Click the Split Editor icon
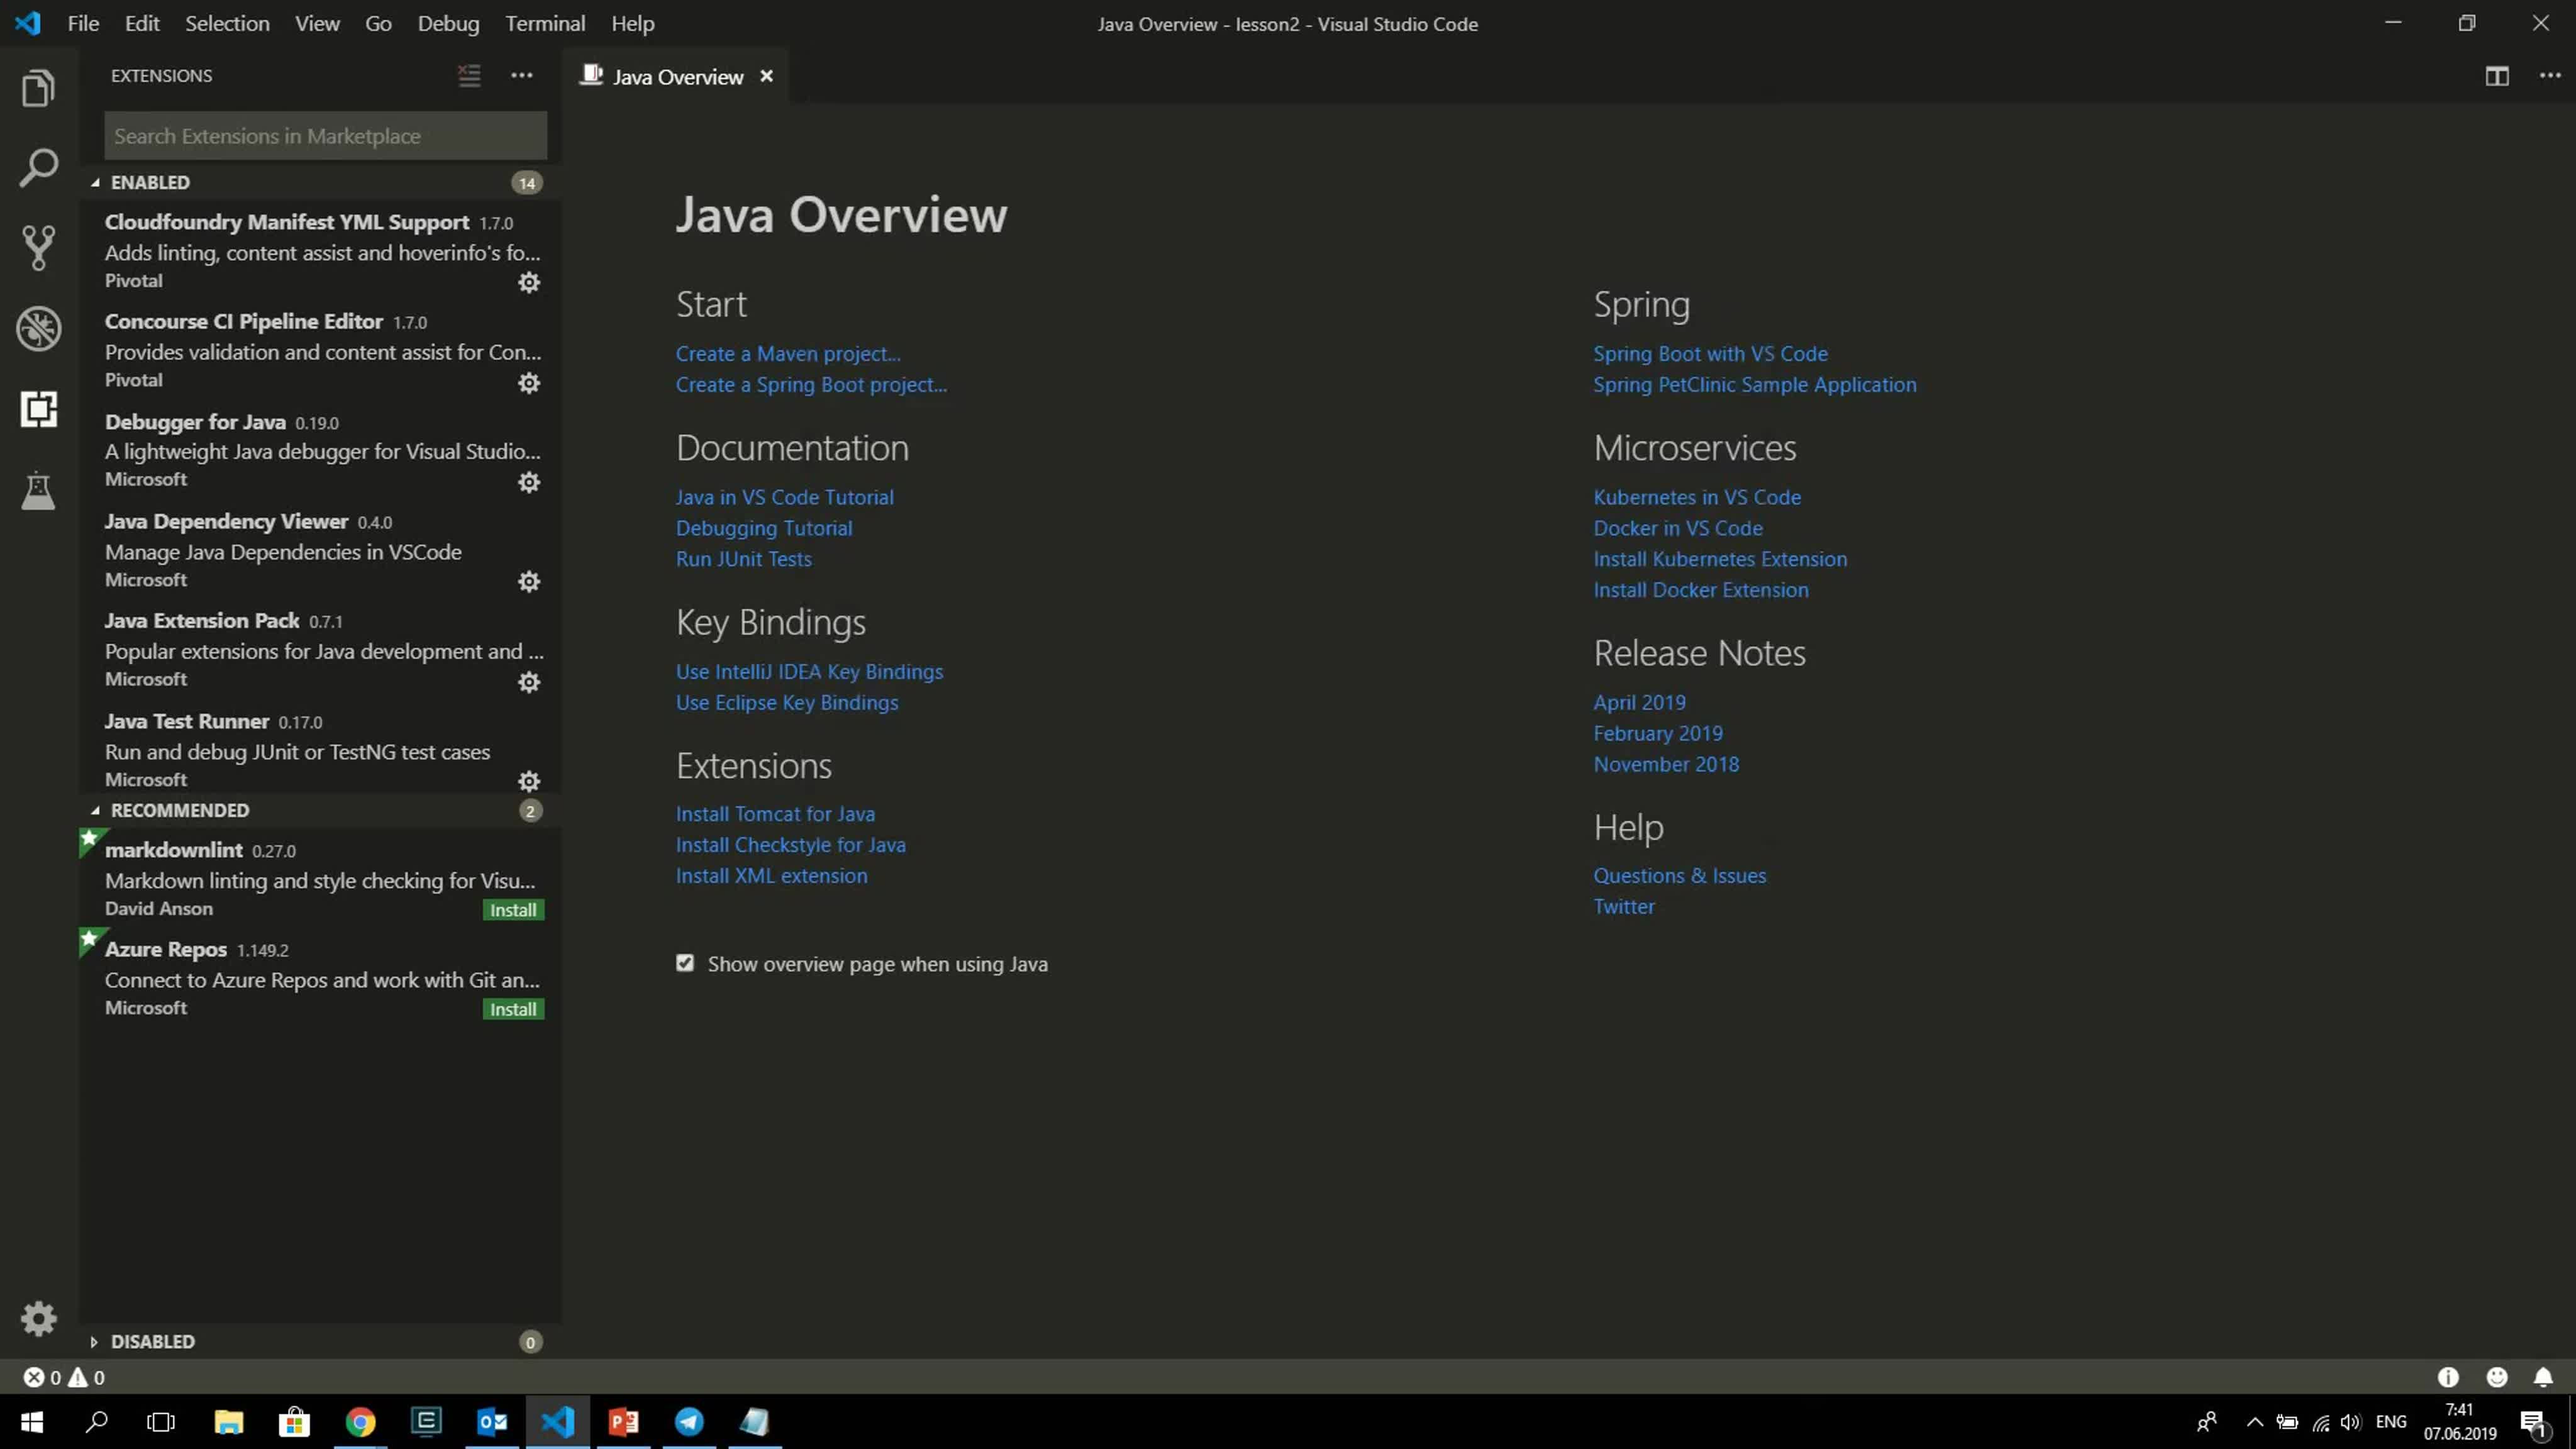This screenshot has height=1449, width=2576. [2496, 76]
